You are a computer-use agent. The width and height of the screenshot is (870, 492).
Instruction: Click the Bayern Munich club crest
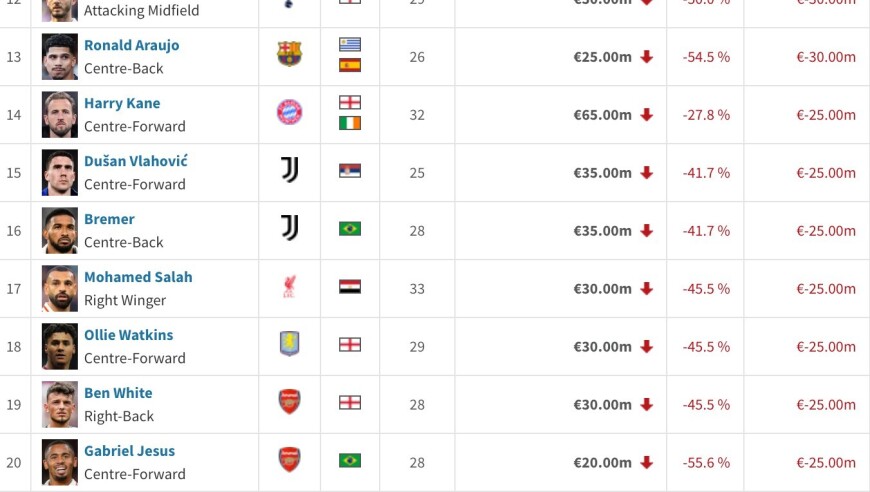(289, 113)
